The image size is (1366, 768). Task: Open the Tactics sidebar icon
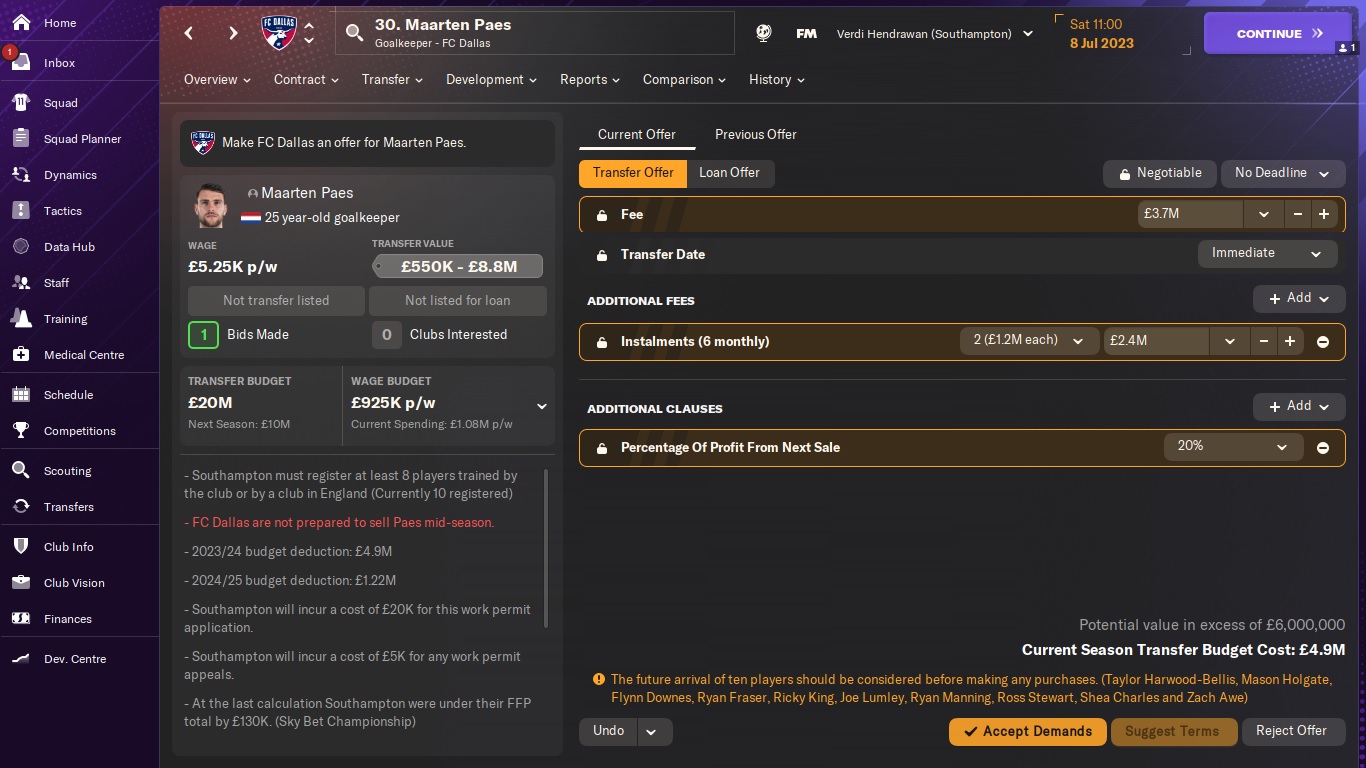(21, 211)
